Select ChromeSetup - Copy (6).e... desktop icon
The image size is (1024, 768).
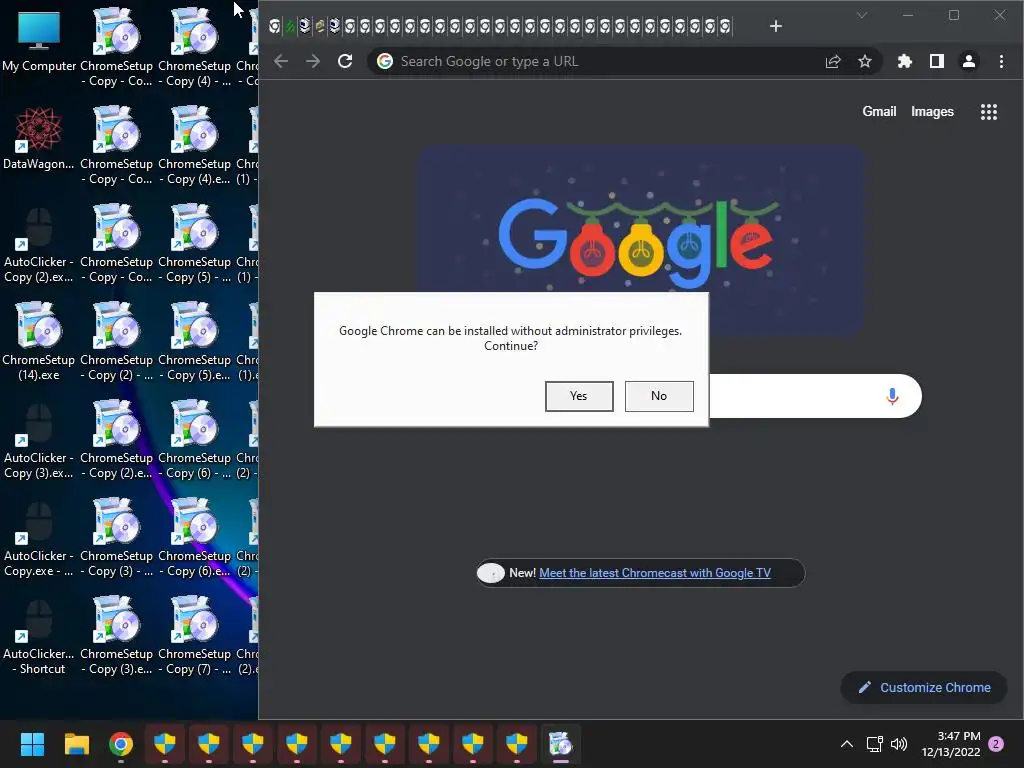194,539
